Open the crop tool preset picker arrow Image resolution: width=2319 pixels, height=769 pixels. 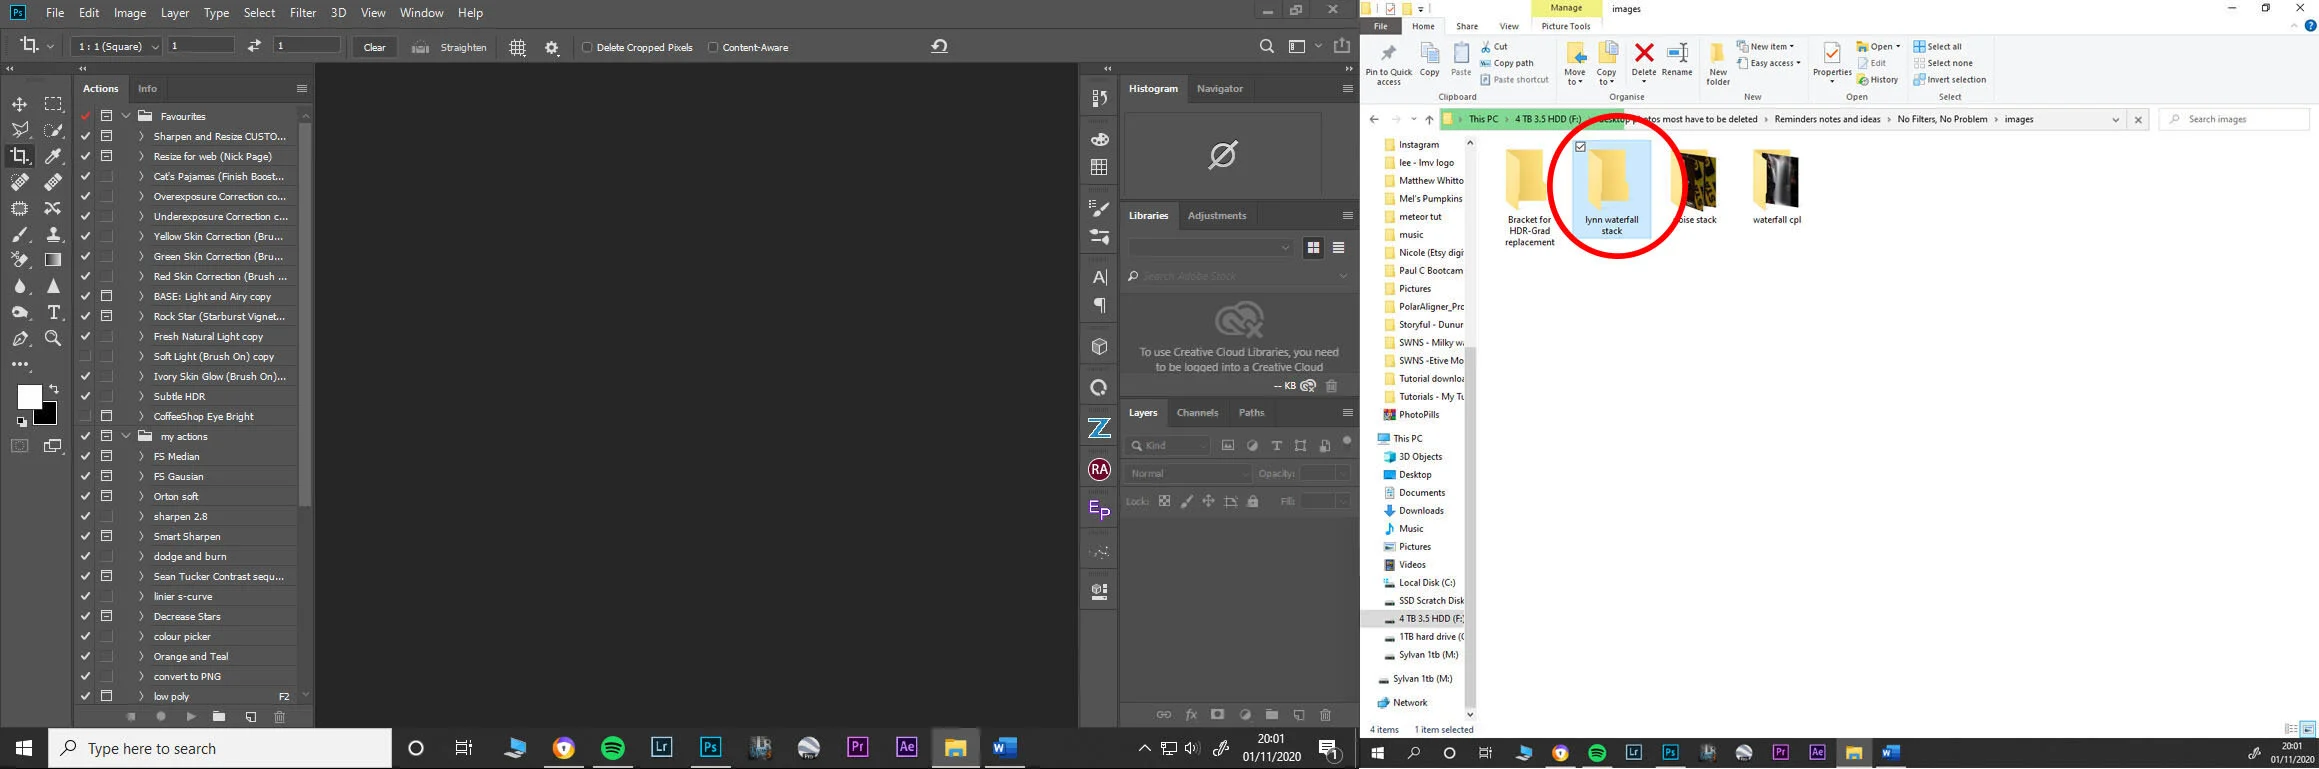50,46
